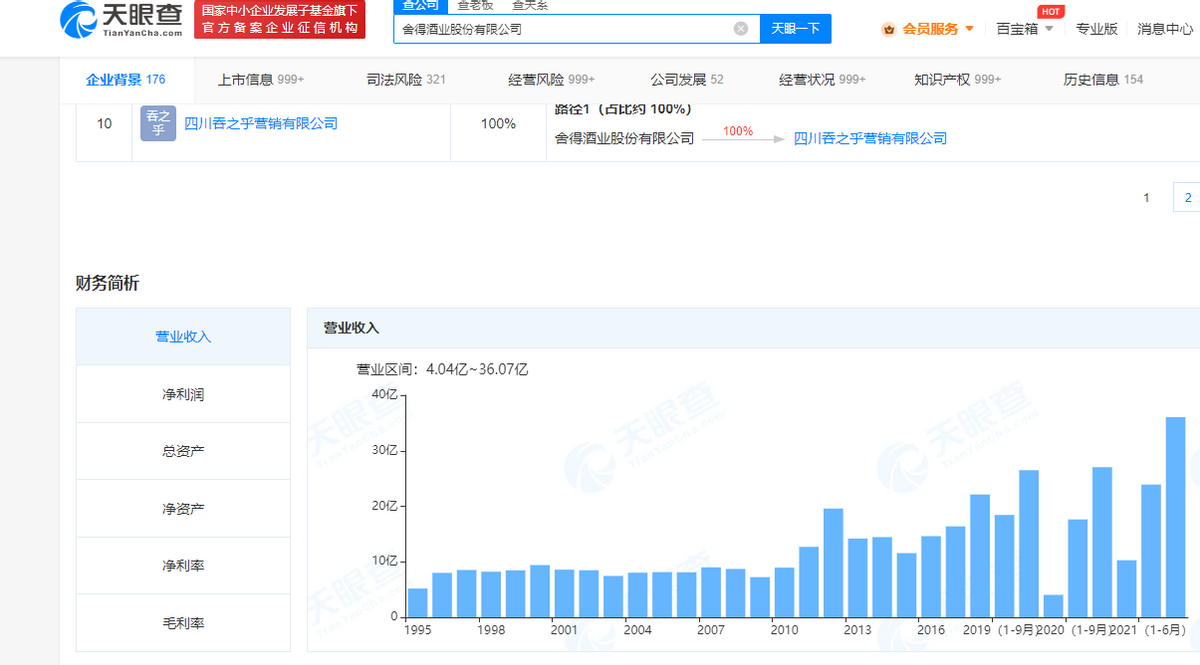Open 专业版 link

[x=1096, y=29]
